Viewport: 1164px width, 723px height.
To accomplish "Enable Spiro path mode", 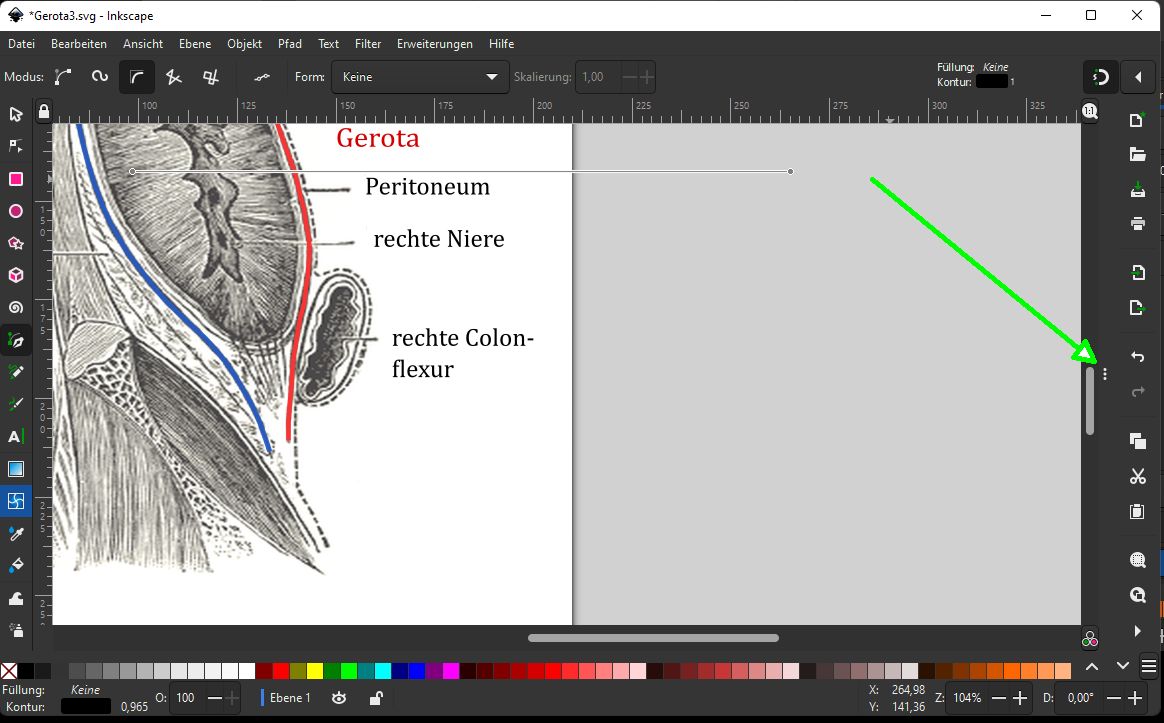I will [x=99, y=76].
